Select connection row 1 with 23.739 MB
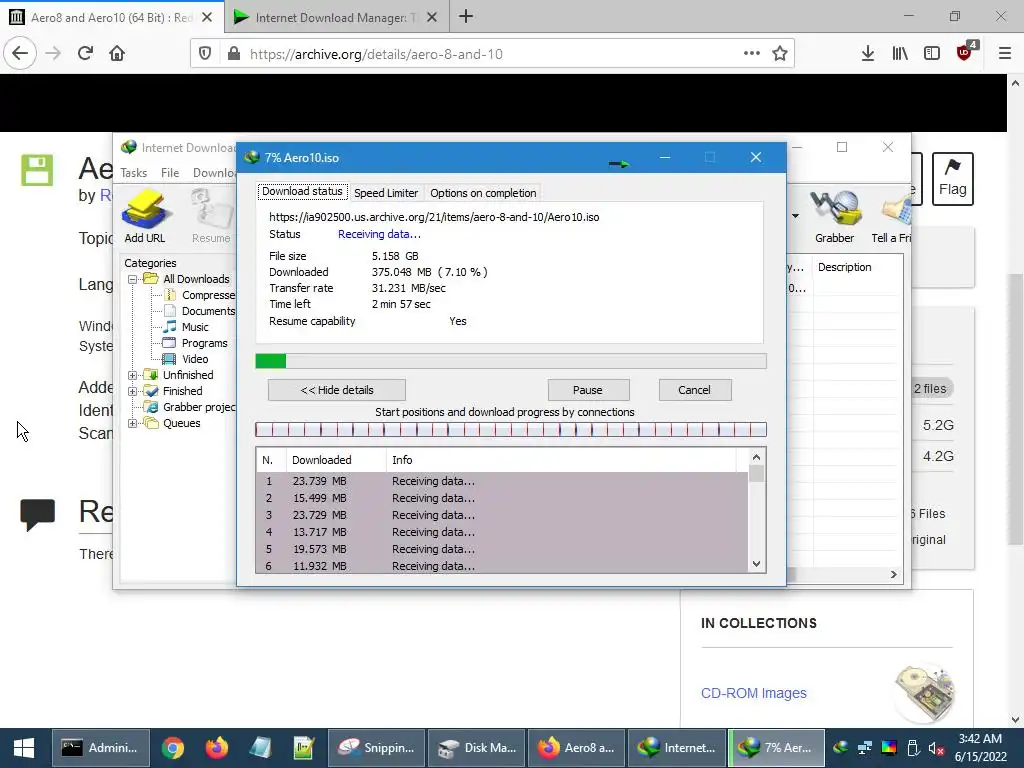This screenshot has height=768, width=1024. click(502, 481)
